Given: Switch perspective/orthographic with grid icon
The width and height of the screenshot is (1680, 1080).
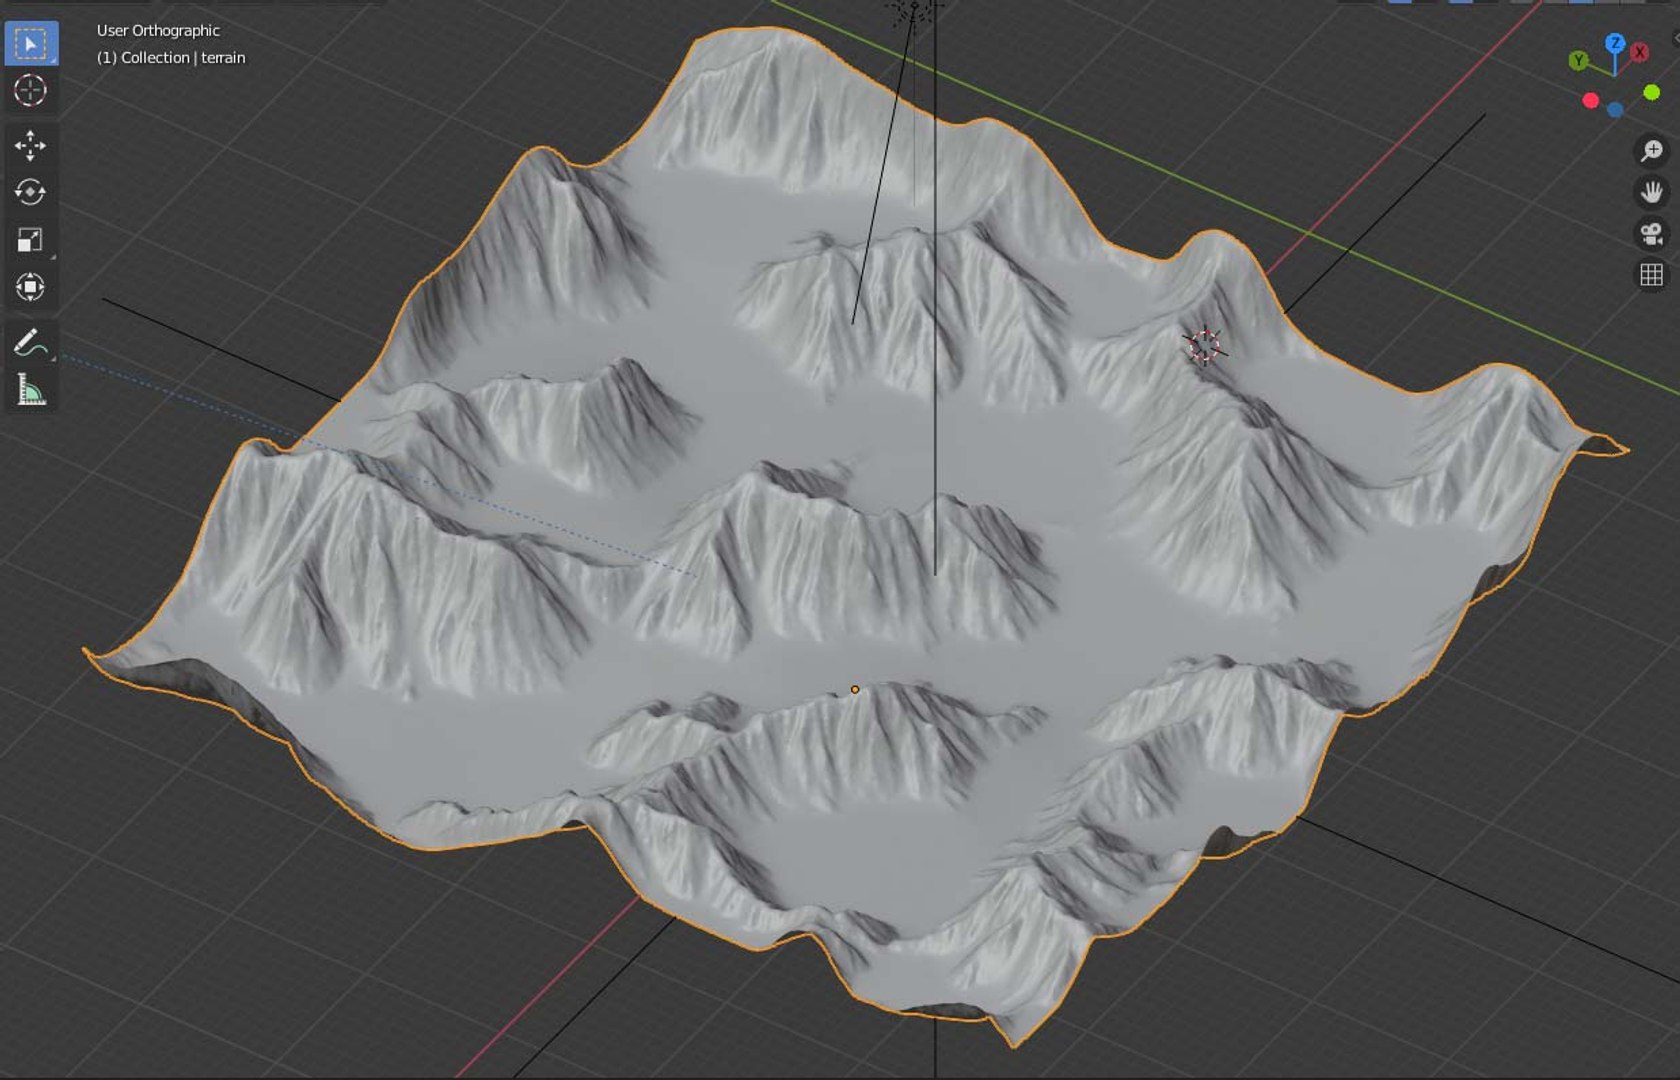Looking at the screenshot, I should (1651, 274).
